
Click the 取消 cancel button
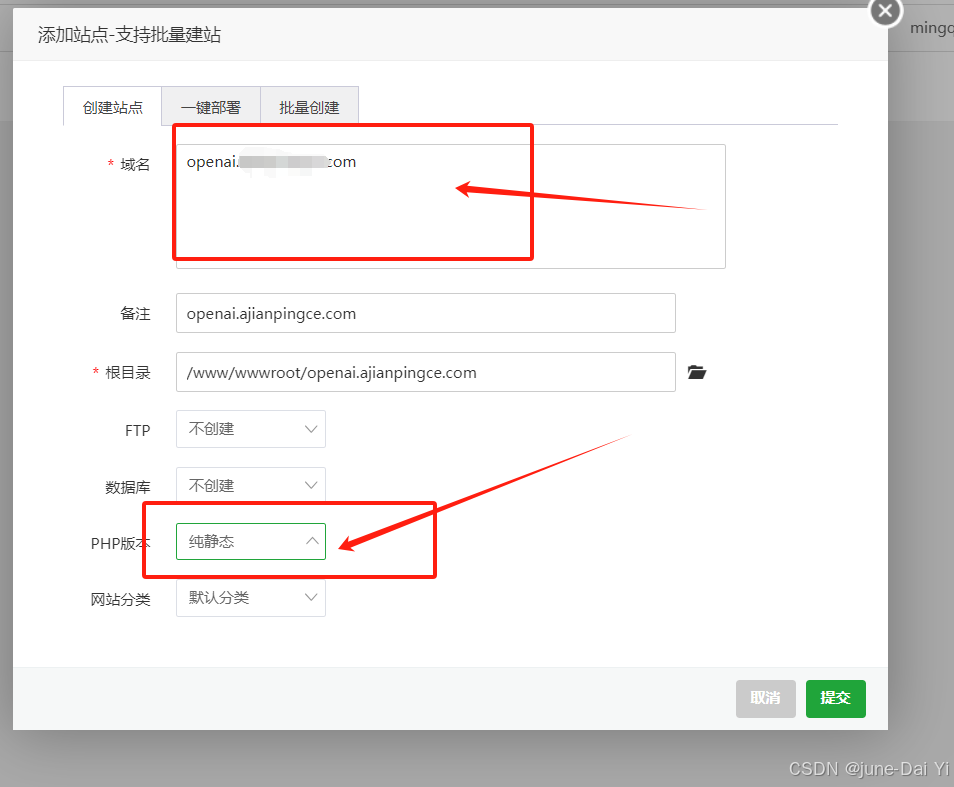click(x=765, y=698)
